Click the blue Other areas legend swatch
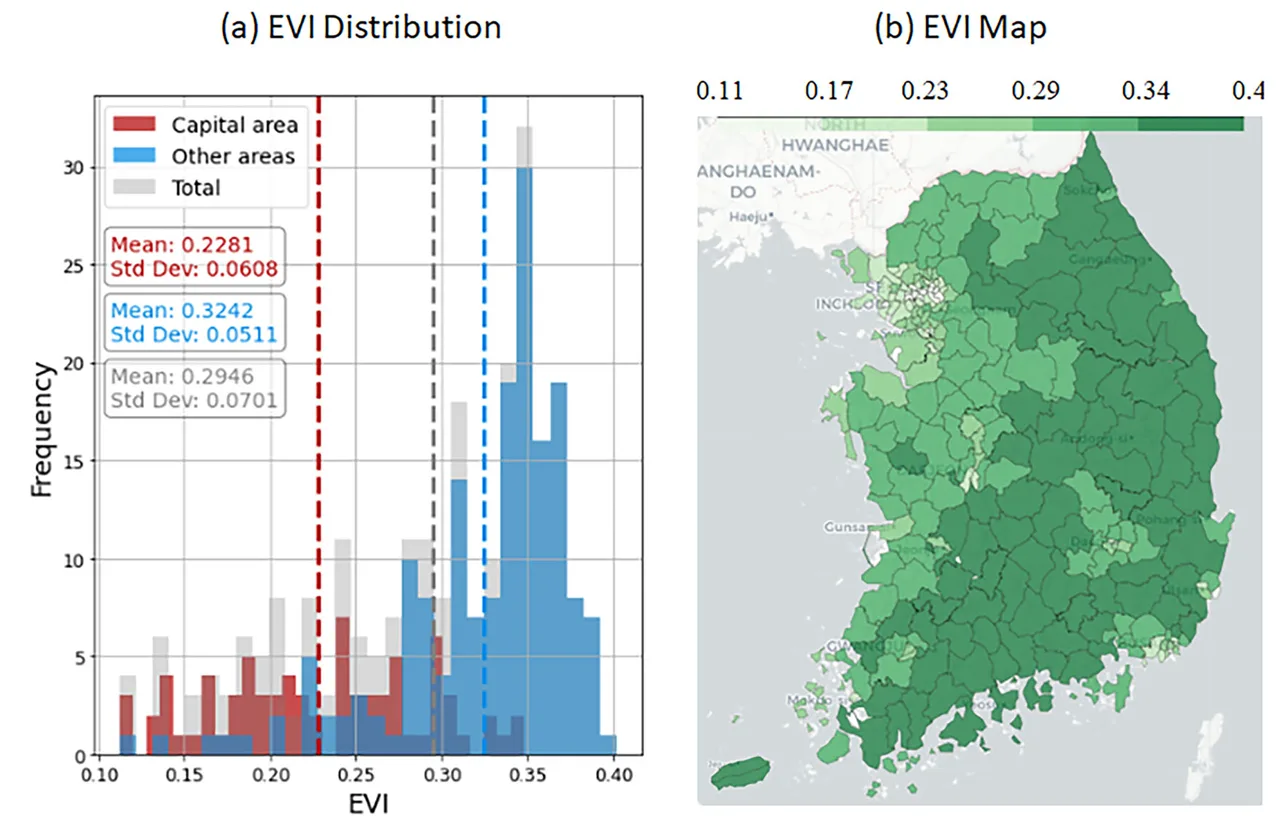1282x826 pixels. 135,156
